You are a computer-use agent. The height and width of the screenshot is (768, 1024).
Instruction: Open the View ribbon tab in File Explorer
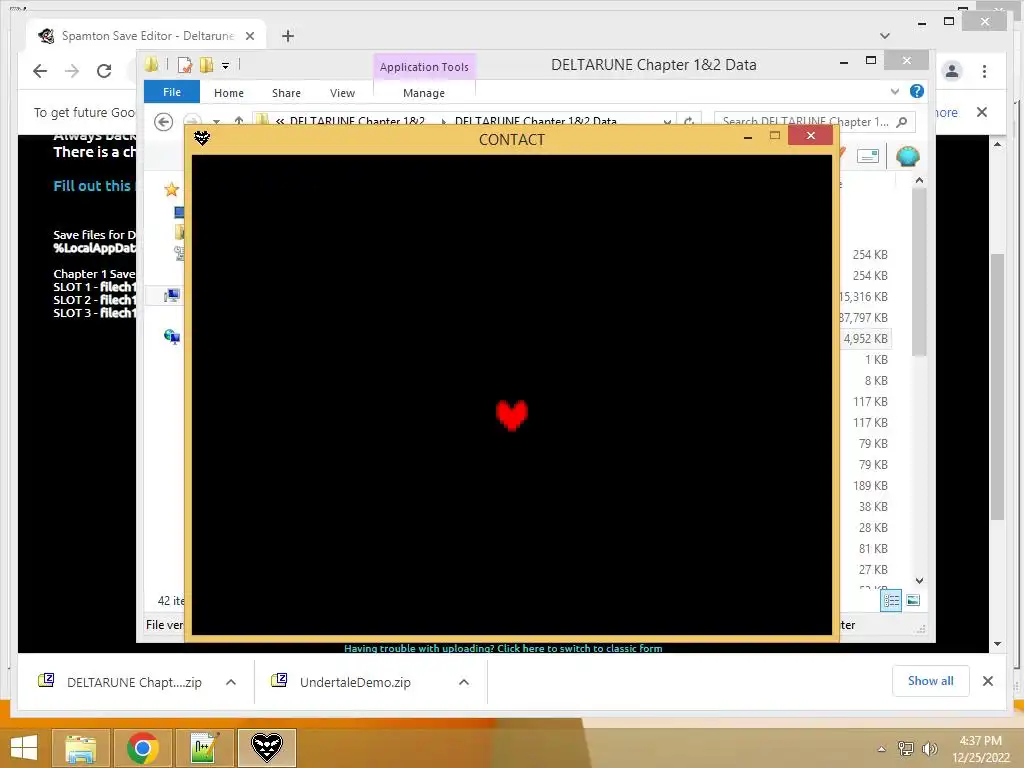click(x=342, y=93)
